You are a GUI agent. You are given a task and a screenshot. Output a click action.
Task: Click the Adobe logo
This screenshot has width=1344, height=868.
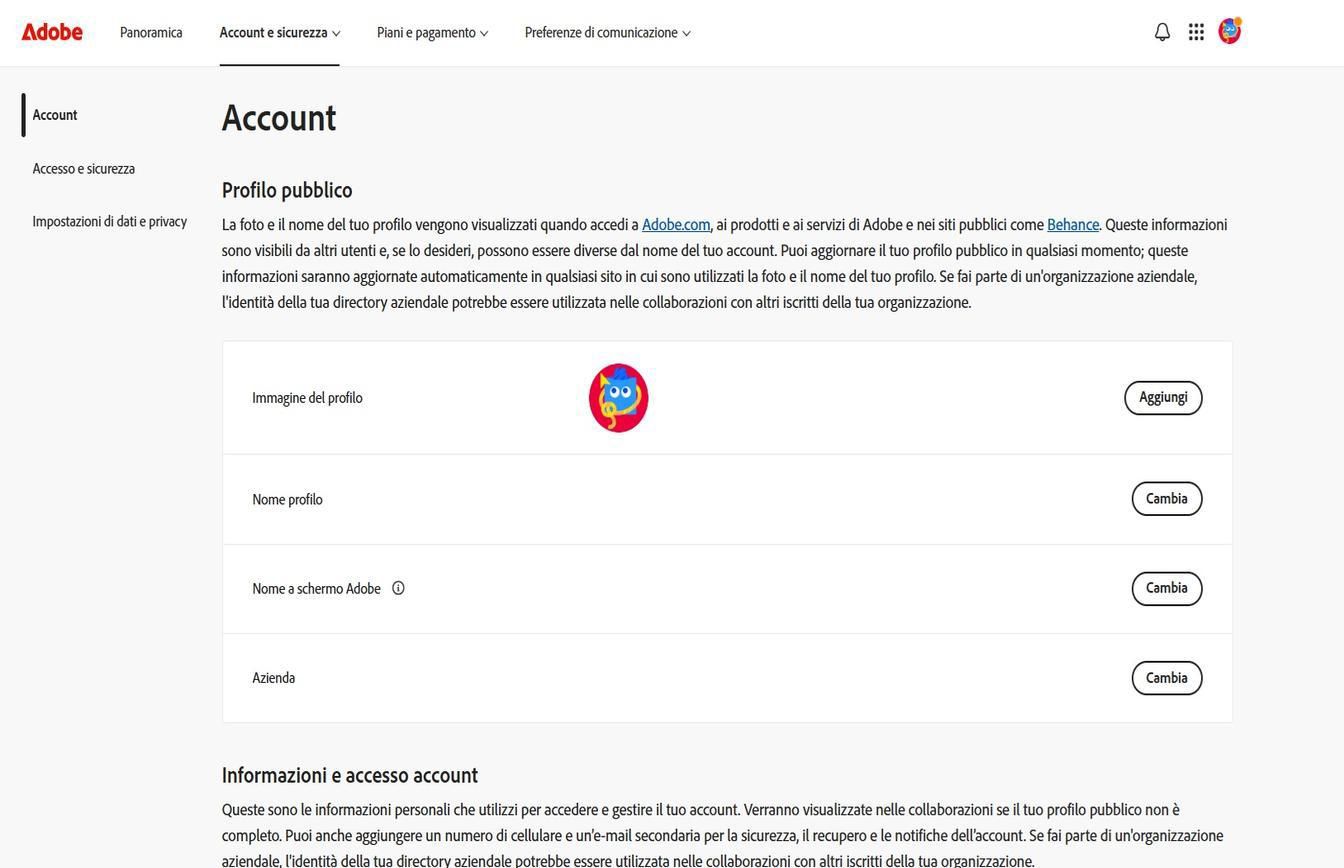point(52,31)
